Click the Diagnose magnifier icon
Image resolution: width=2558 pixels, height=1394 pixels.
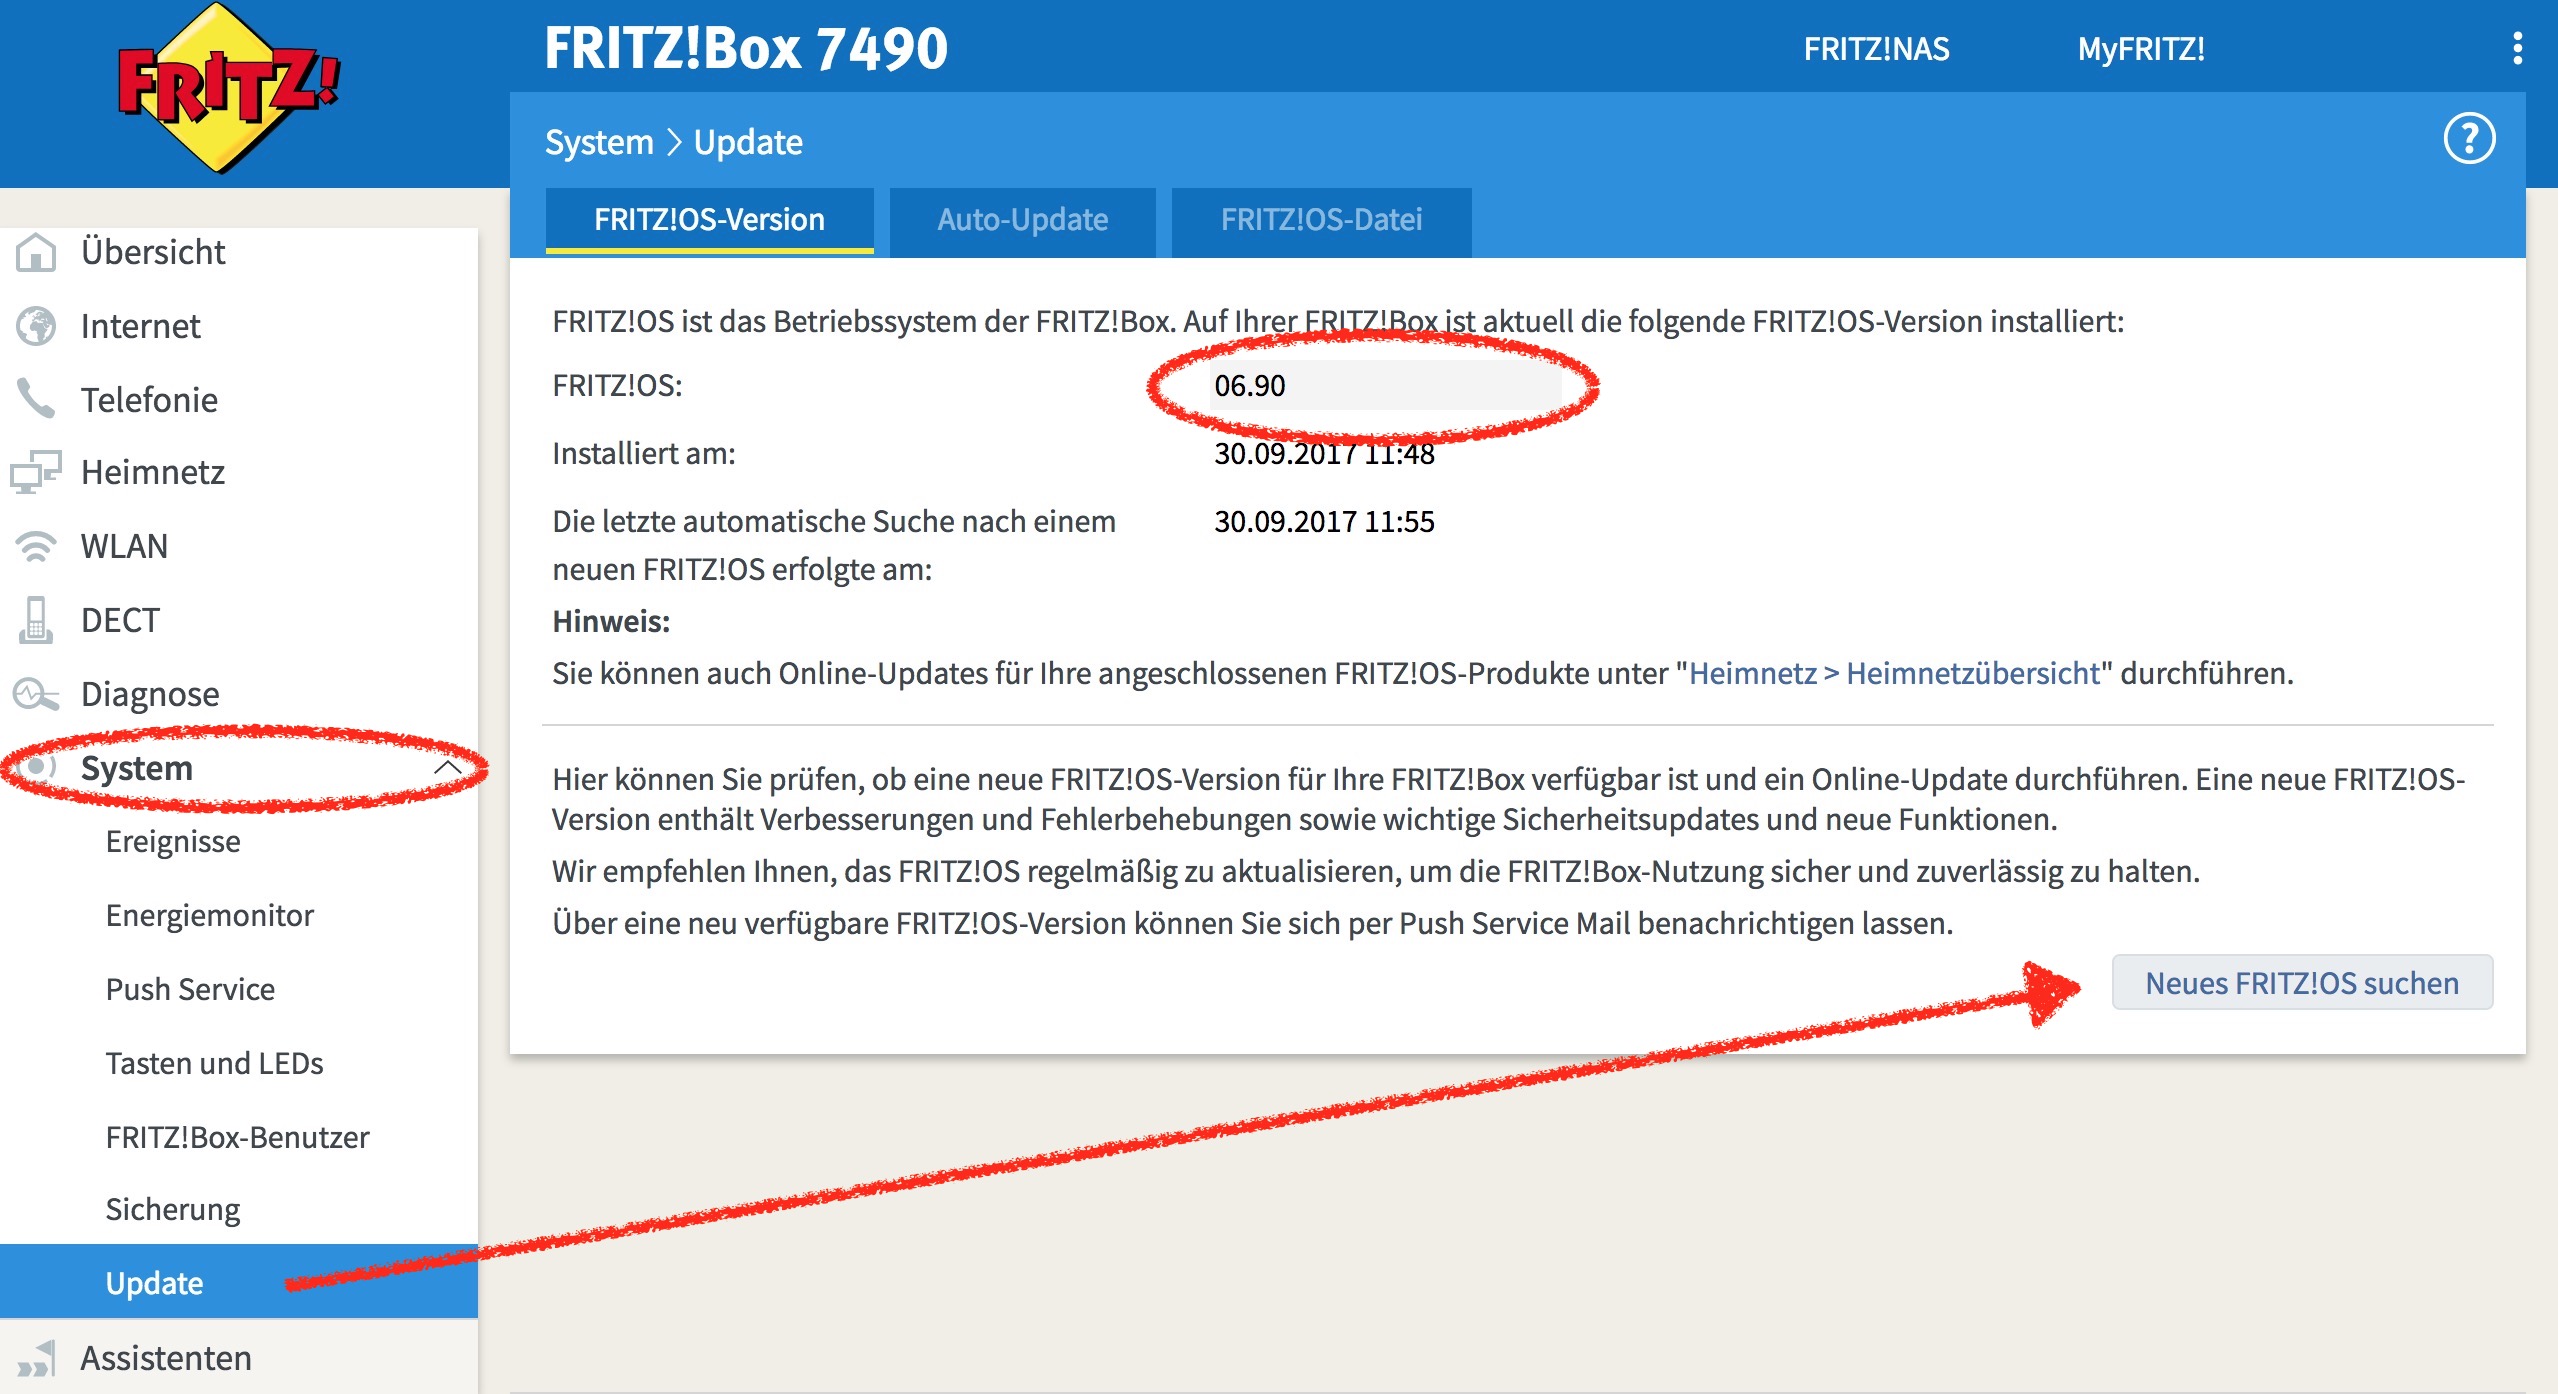[36, 694]
